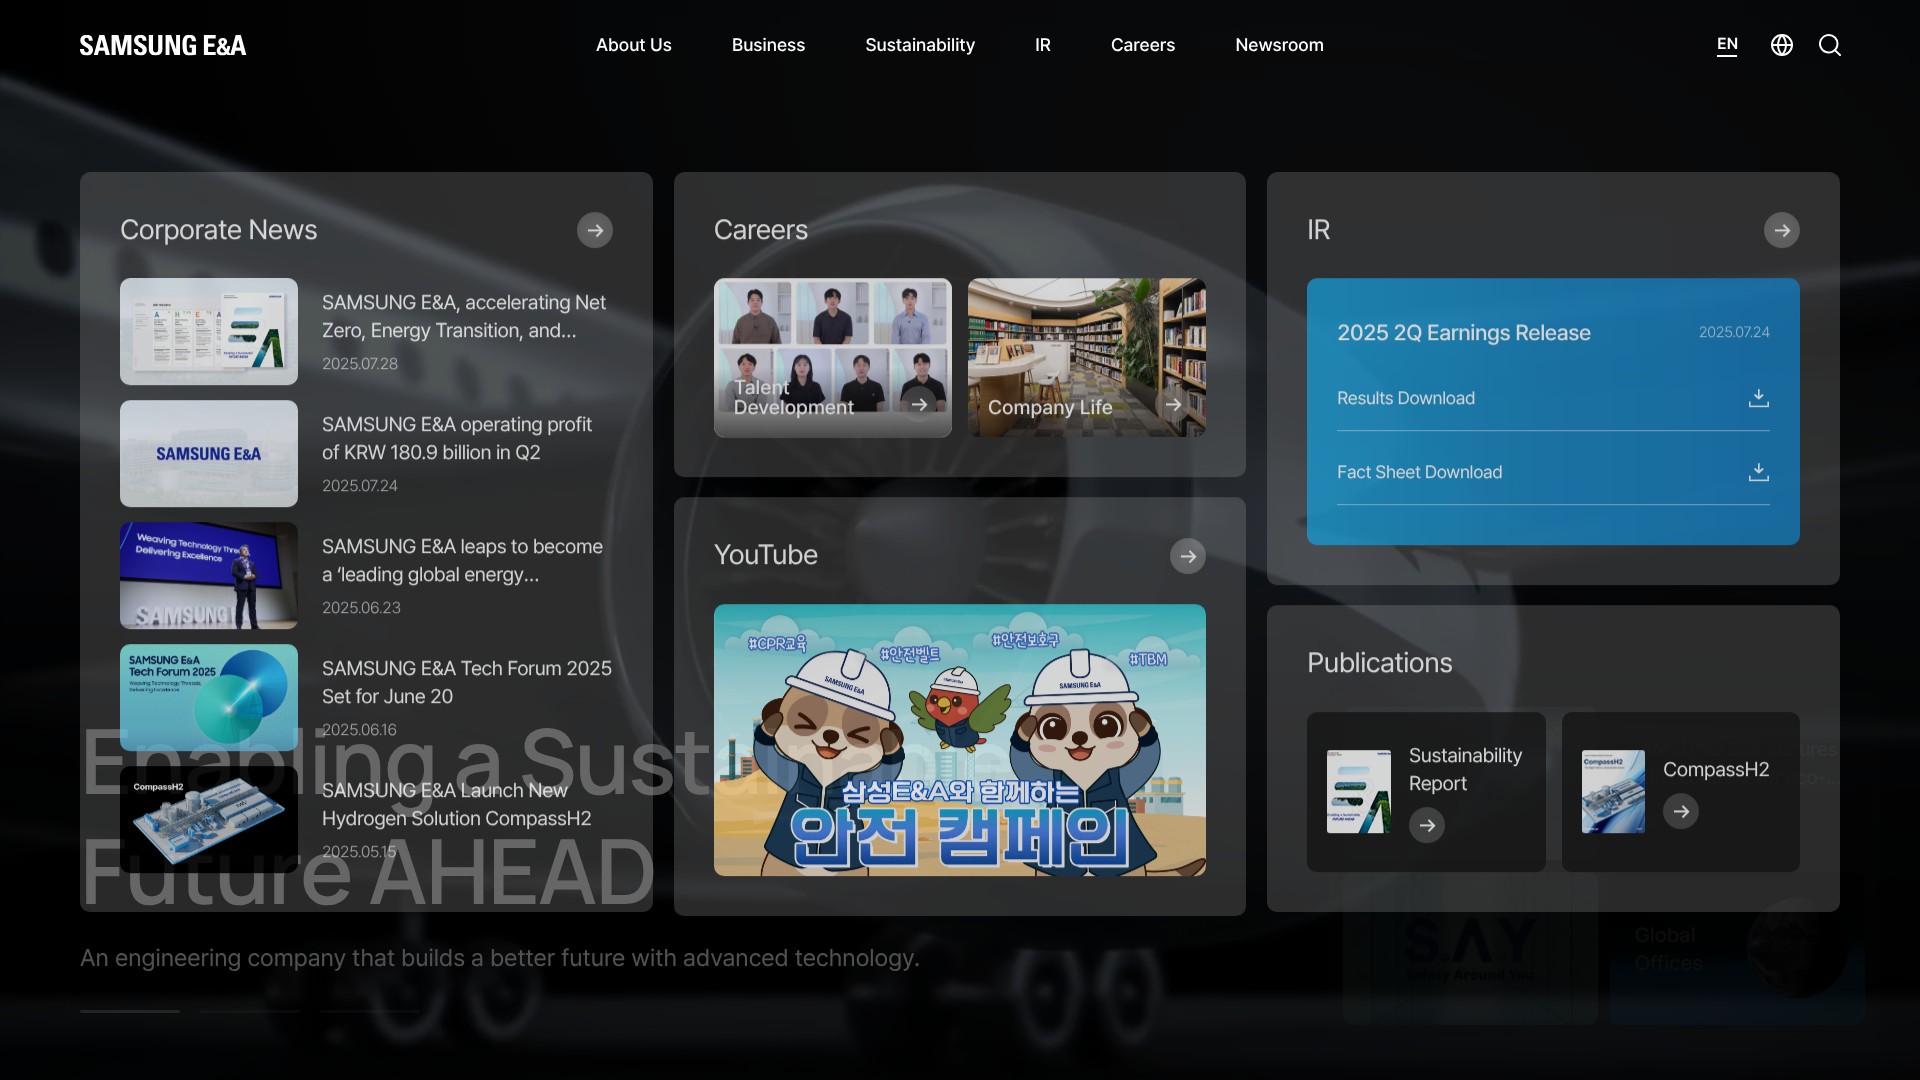Click the Sustainability Report arrow icon
This screenshot has width=1920, height=1080.
(1427, 825)
